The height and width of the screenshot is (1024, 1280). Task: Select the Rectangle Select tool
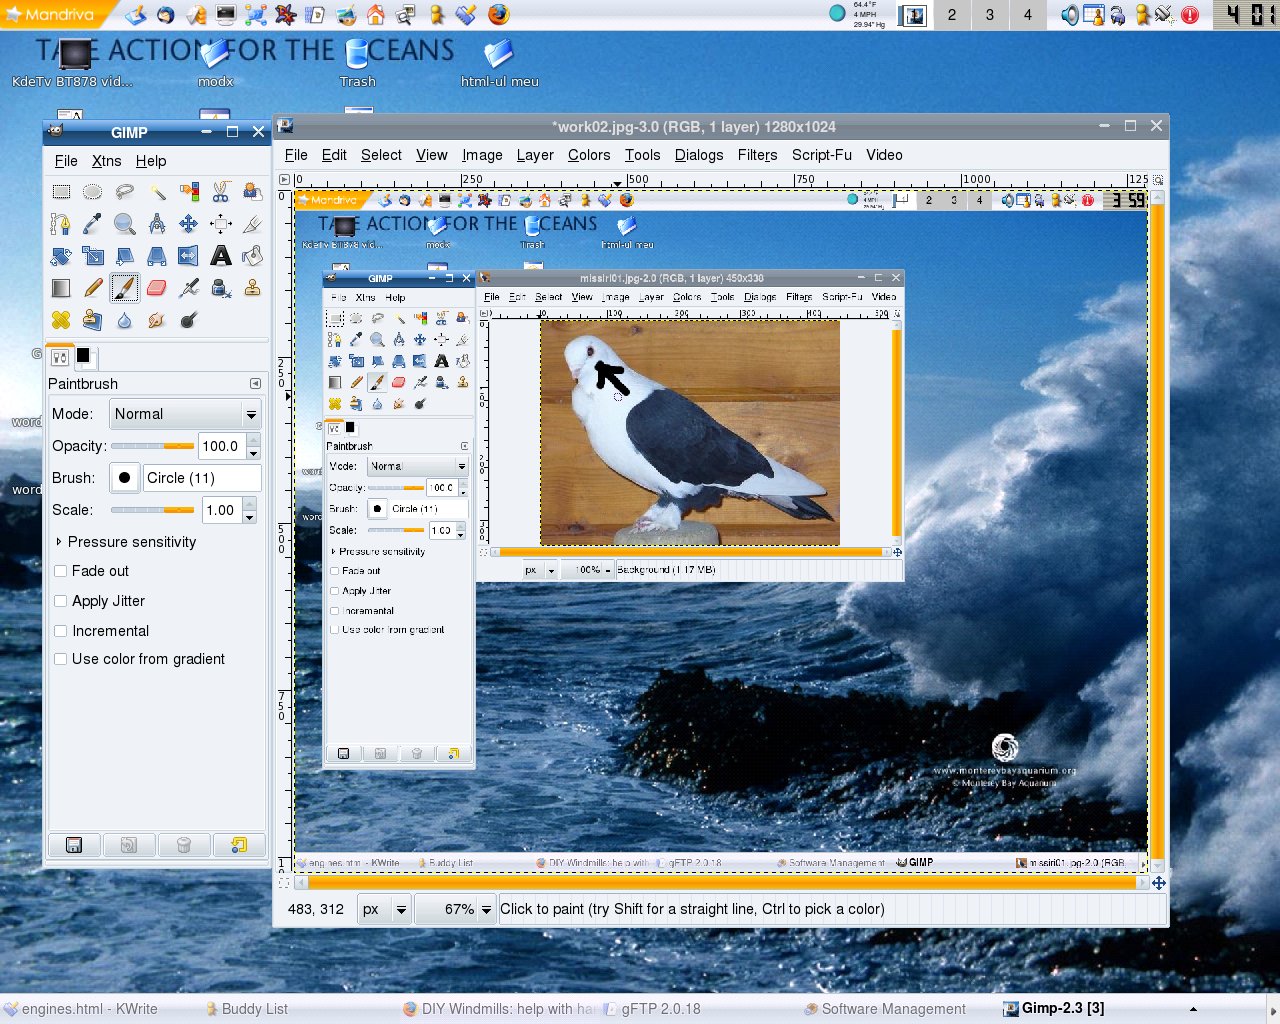pos(61,192)
